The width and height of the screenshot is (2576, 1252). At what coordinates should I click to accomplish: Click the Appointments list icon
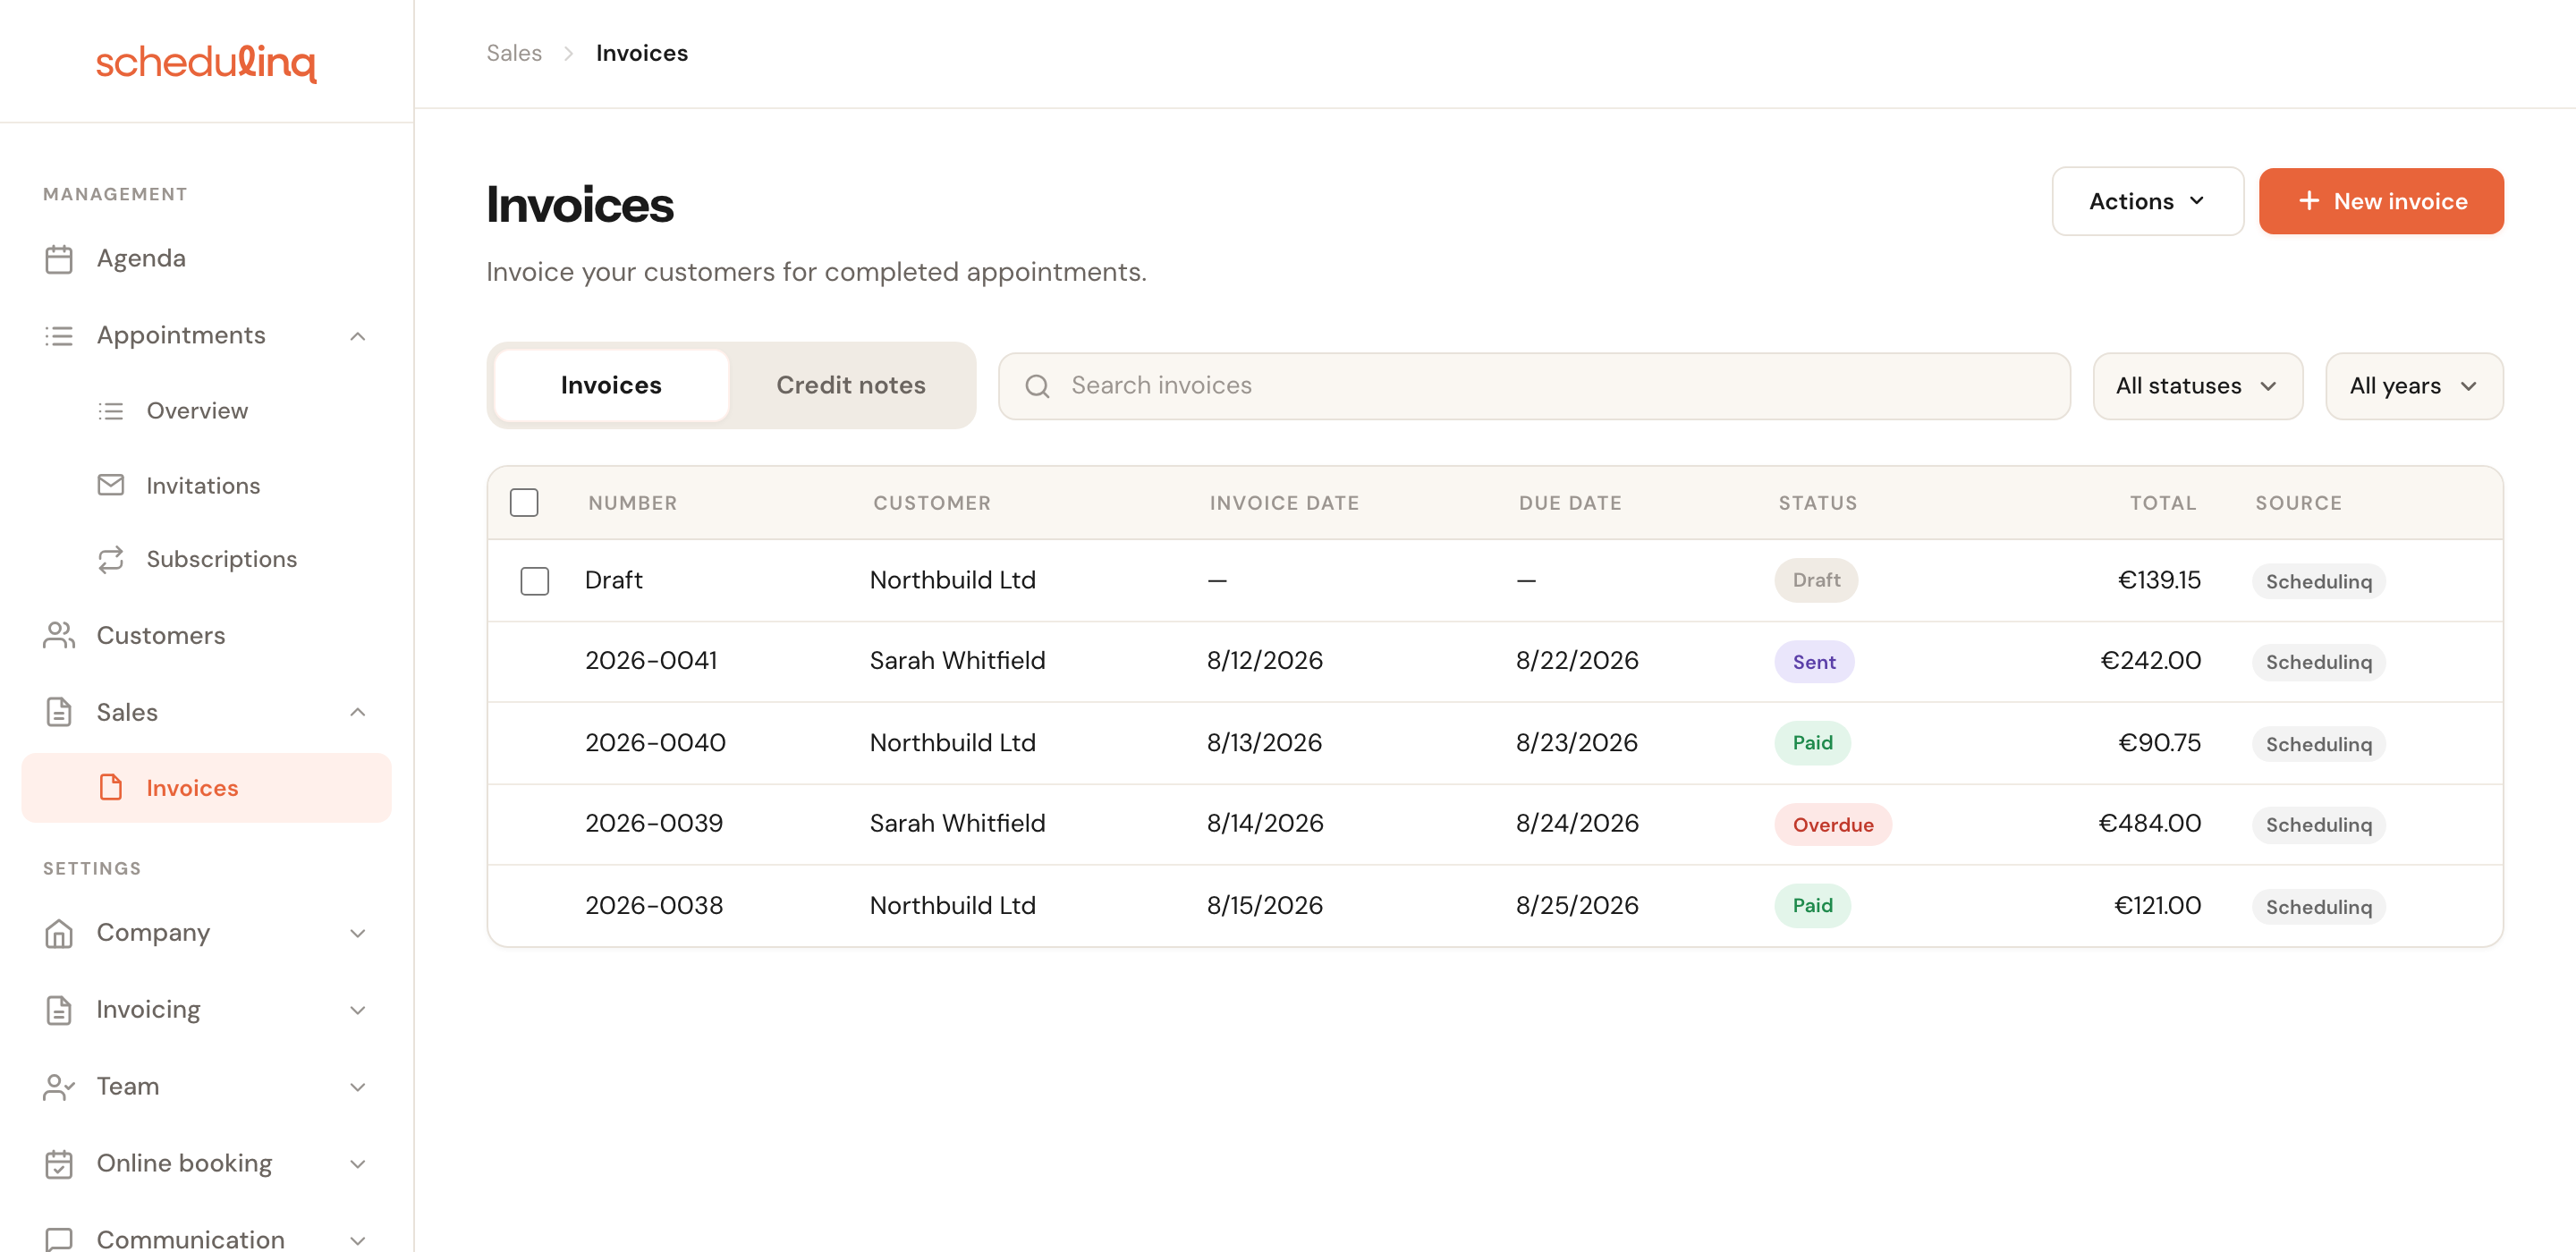point(59,336)
